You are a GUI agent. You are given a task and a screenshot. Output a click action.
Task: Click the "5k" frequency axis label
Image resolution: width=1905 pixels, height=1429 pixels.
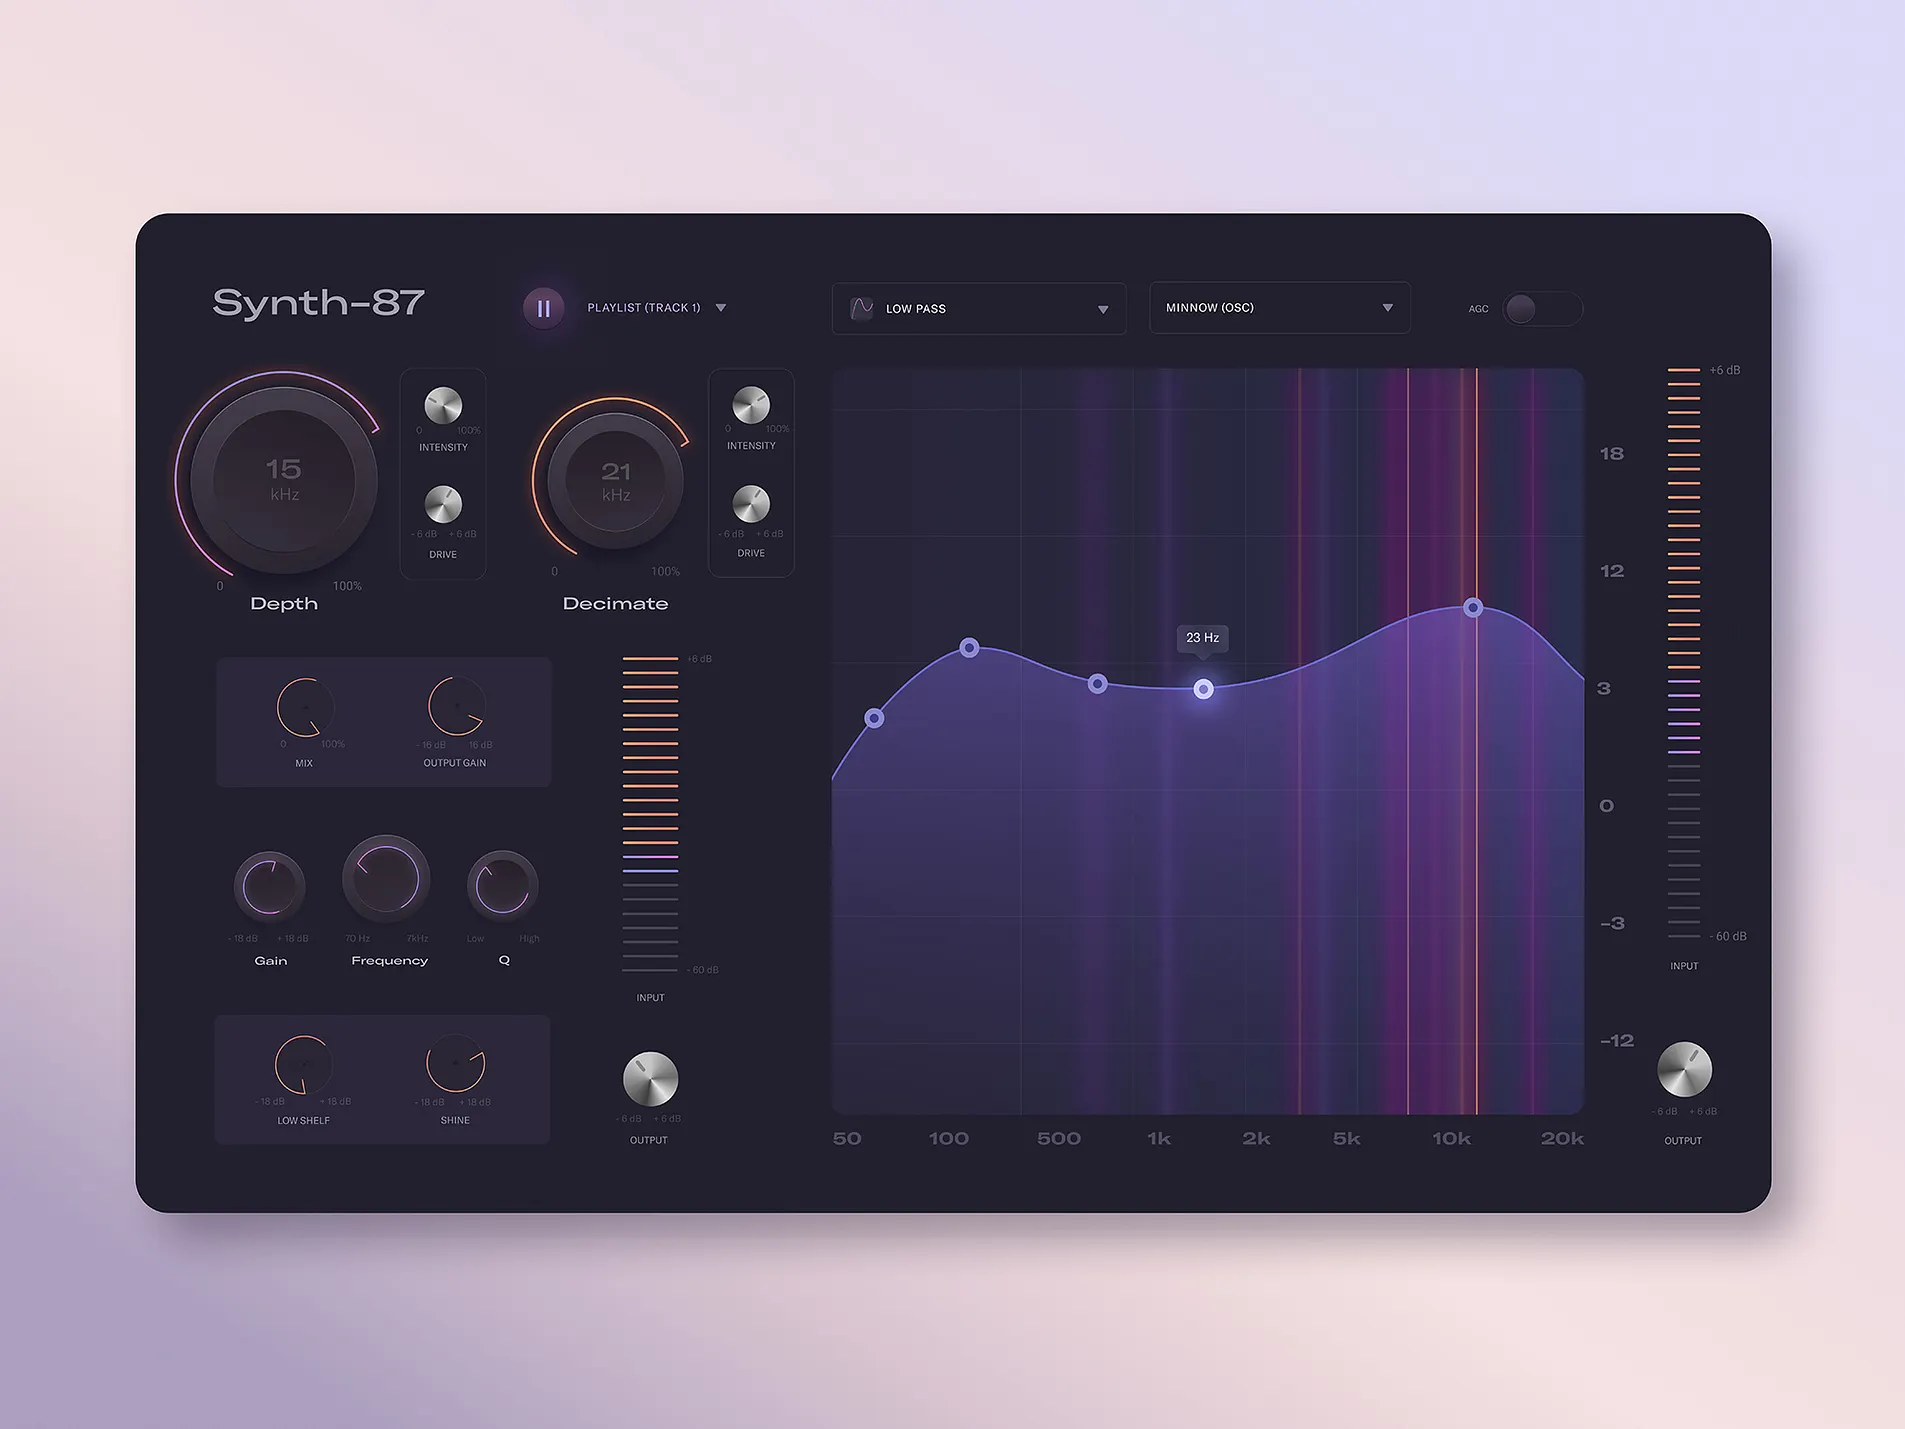point(1346,1138)
